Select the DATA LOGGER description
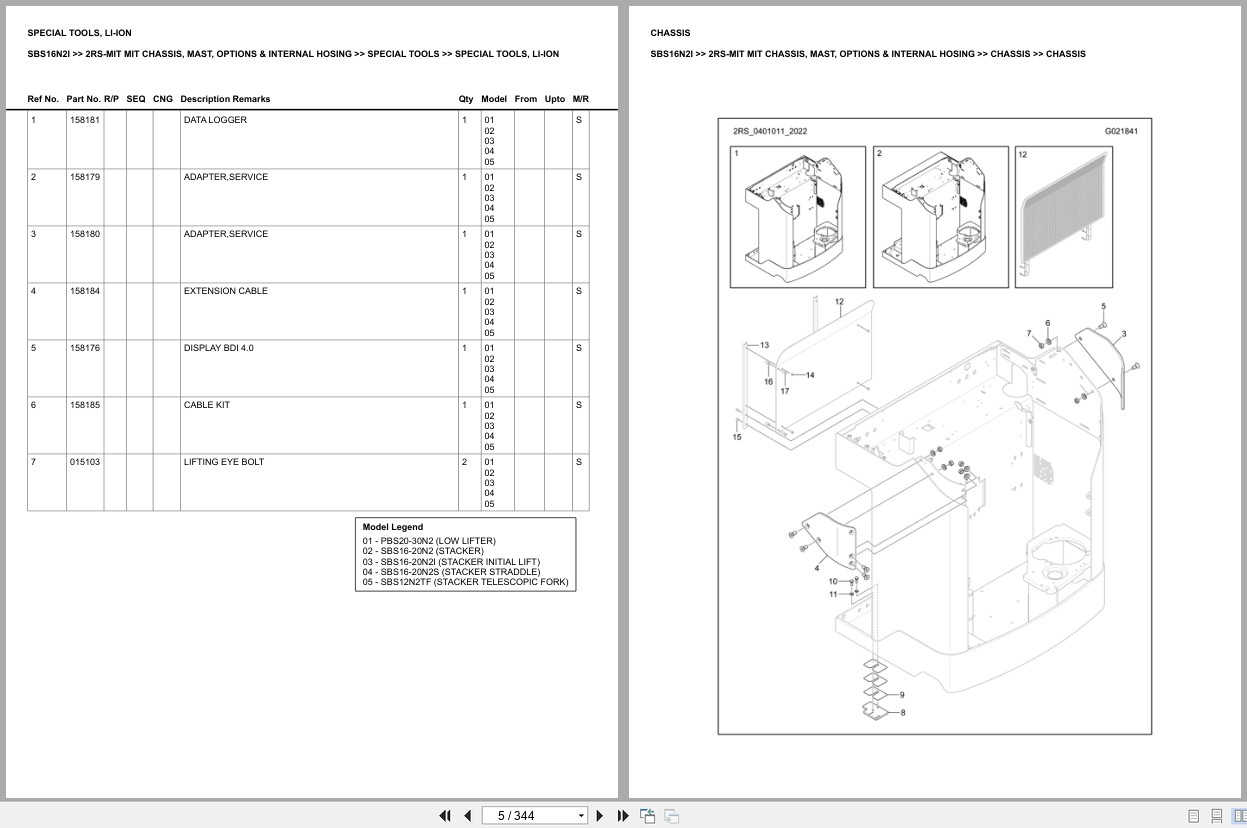The image size is (1247, 828). pos(215,120)
